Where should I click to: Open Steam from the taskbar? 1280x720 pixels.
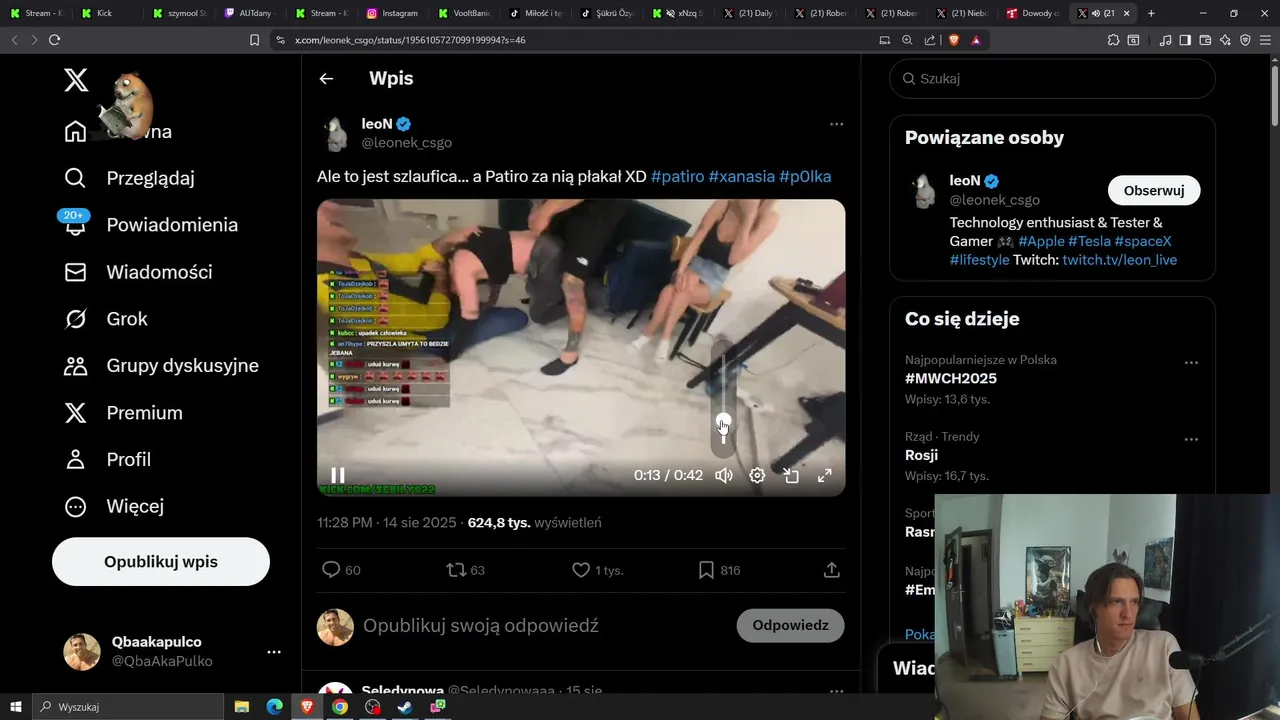[405, 707]
